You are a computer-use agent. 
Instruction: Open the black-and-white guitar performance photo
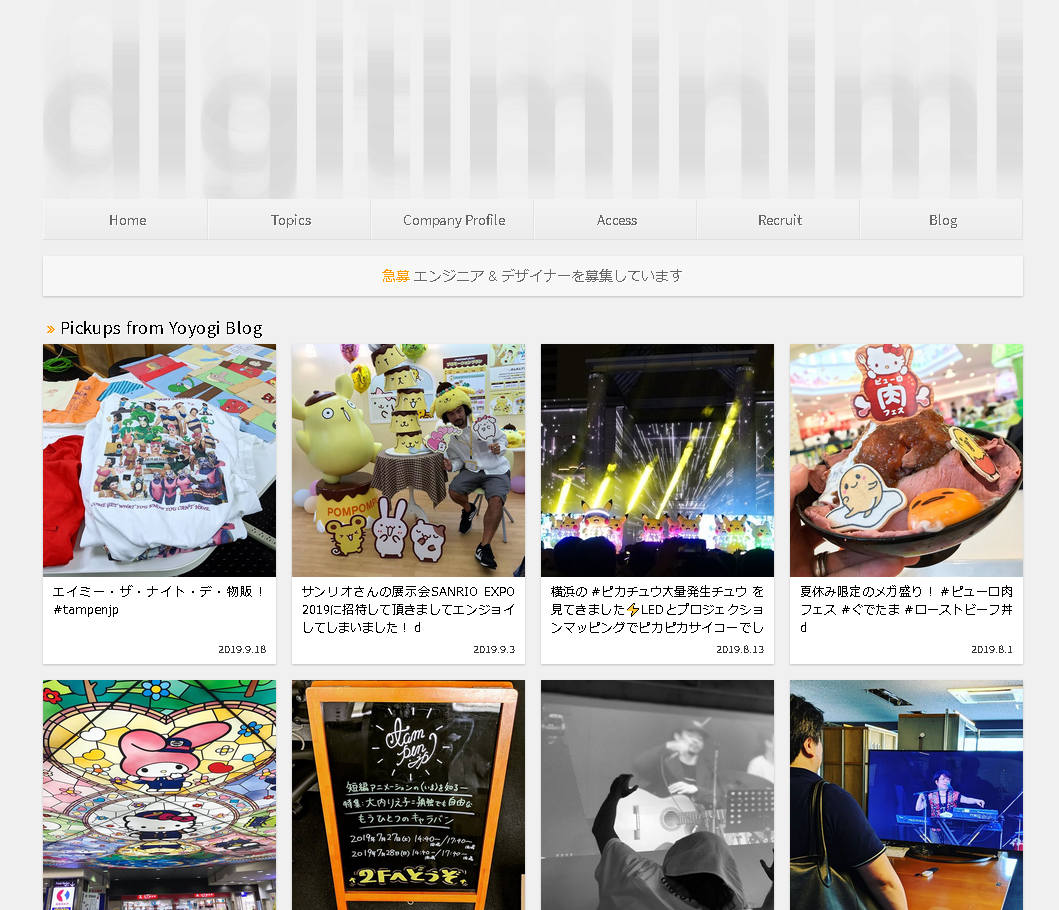pyautogui.click(x=657, y=794)
